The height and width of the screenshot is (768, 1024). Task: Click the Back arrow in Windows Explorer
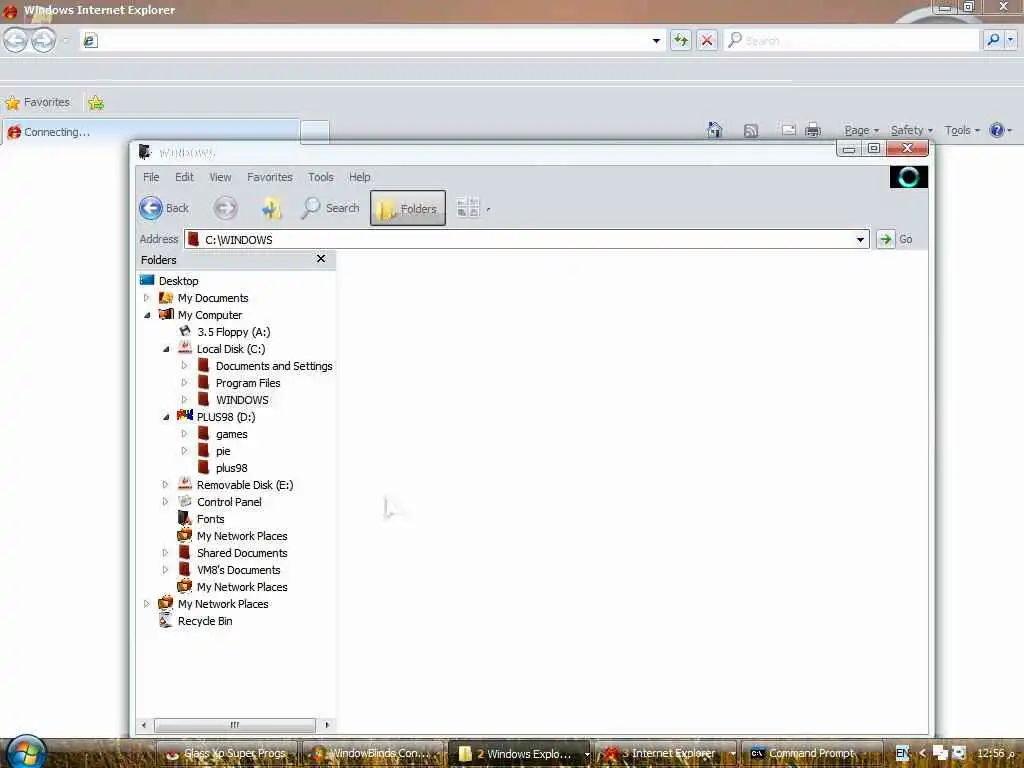tap(152, 208)
